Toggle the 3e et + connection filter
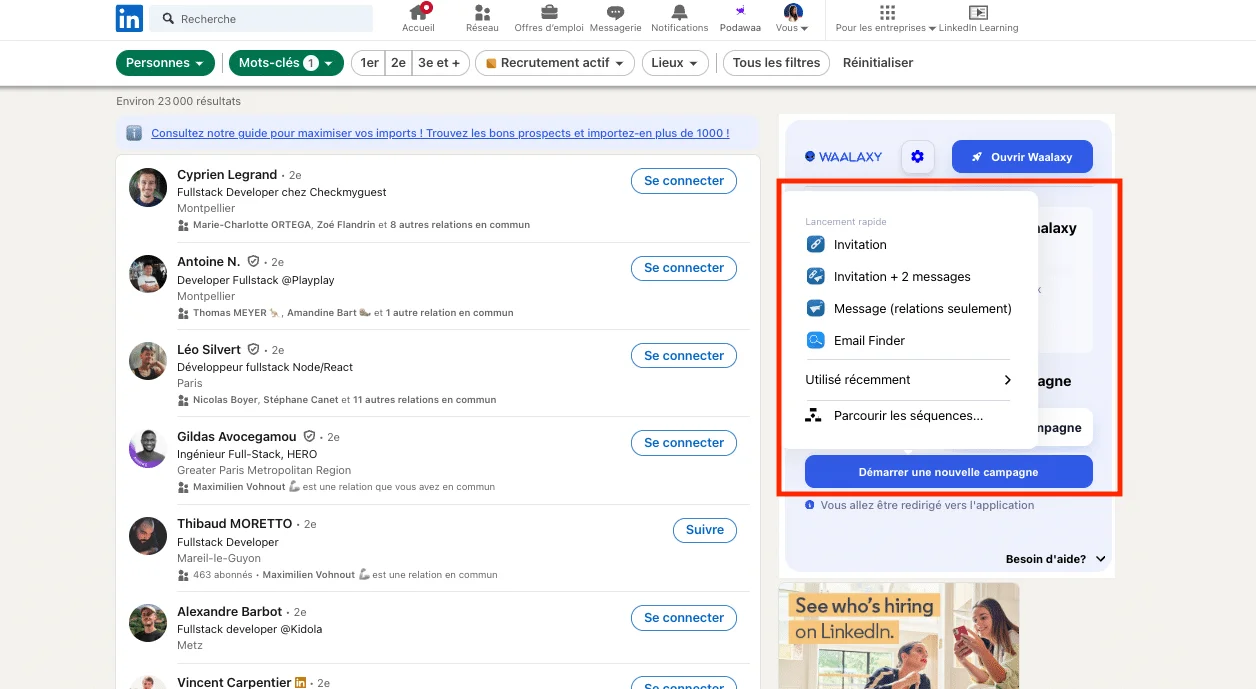 click(x=439, y=63)
